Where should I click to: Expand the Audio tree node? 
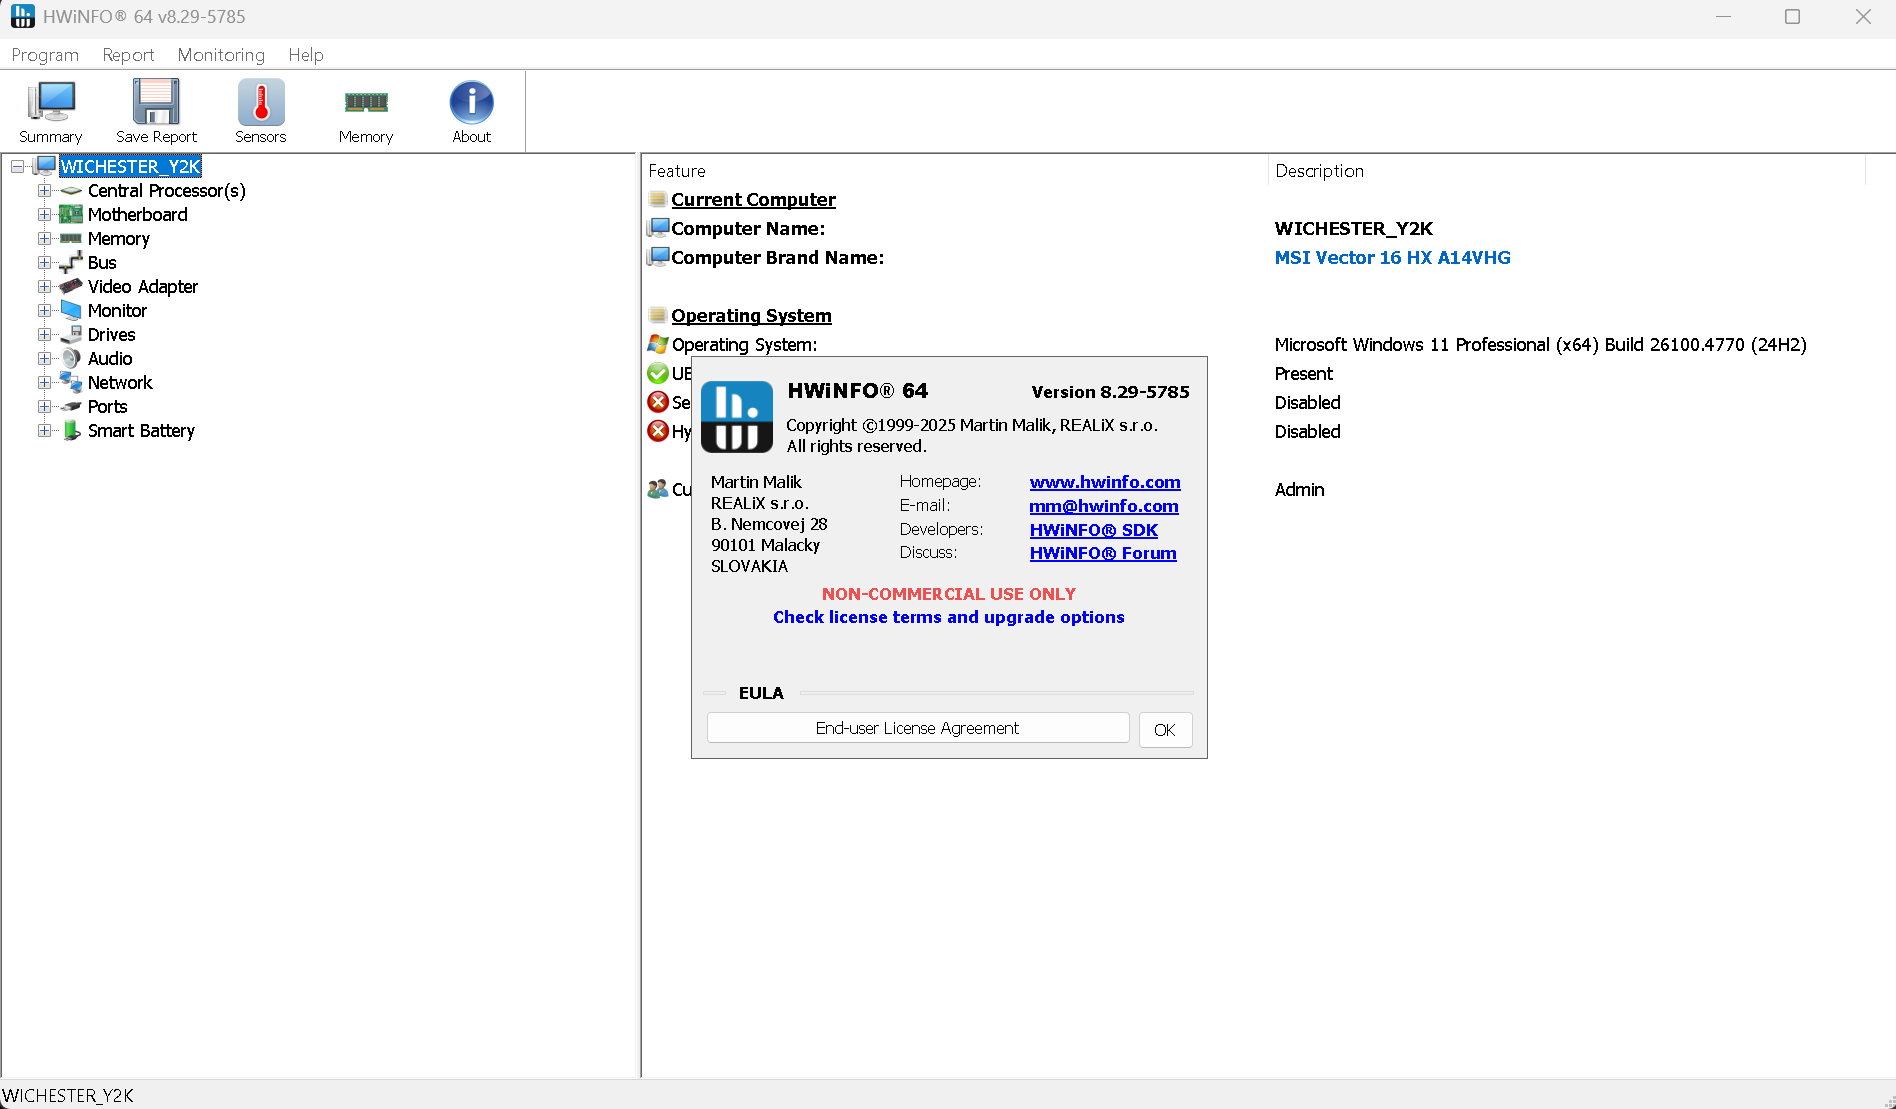pos(44,358)
